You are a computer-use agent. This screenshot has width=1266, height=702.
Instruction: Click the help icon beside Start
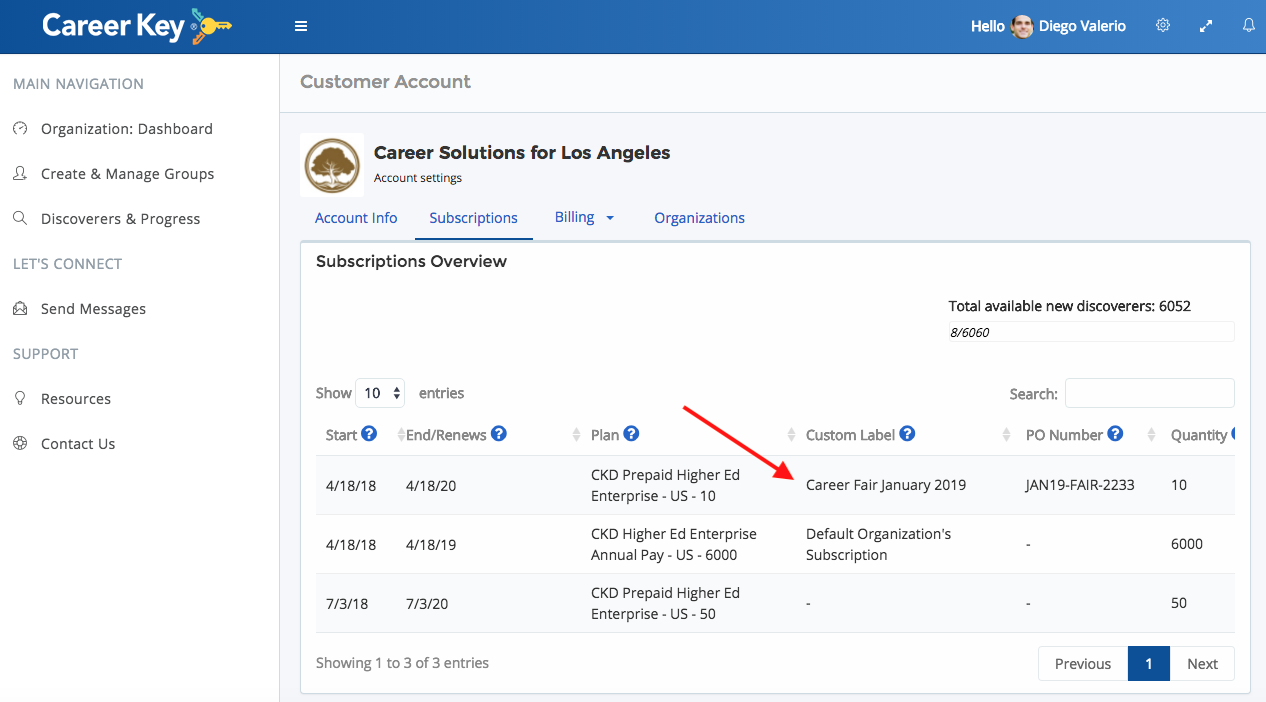[x=369, y=434]
